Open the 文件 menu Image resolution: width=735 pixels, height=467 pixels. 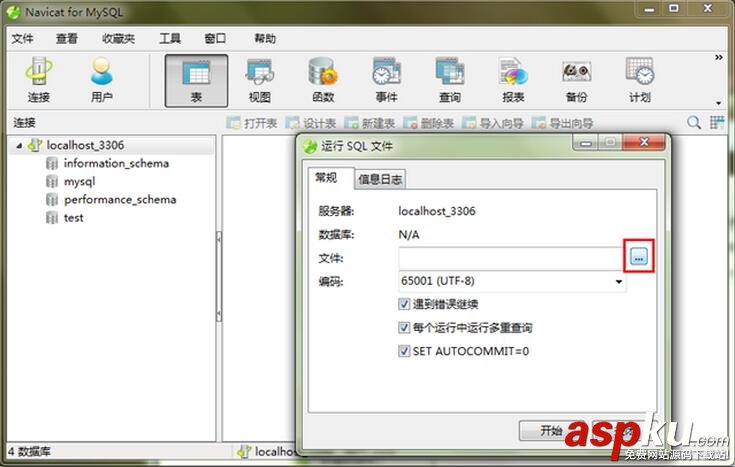pyautogui.click(x=22, y=38)
